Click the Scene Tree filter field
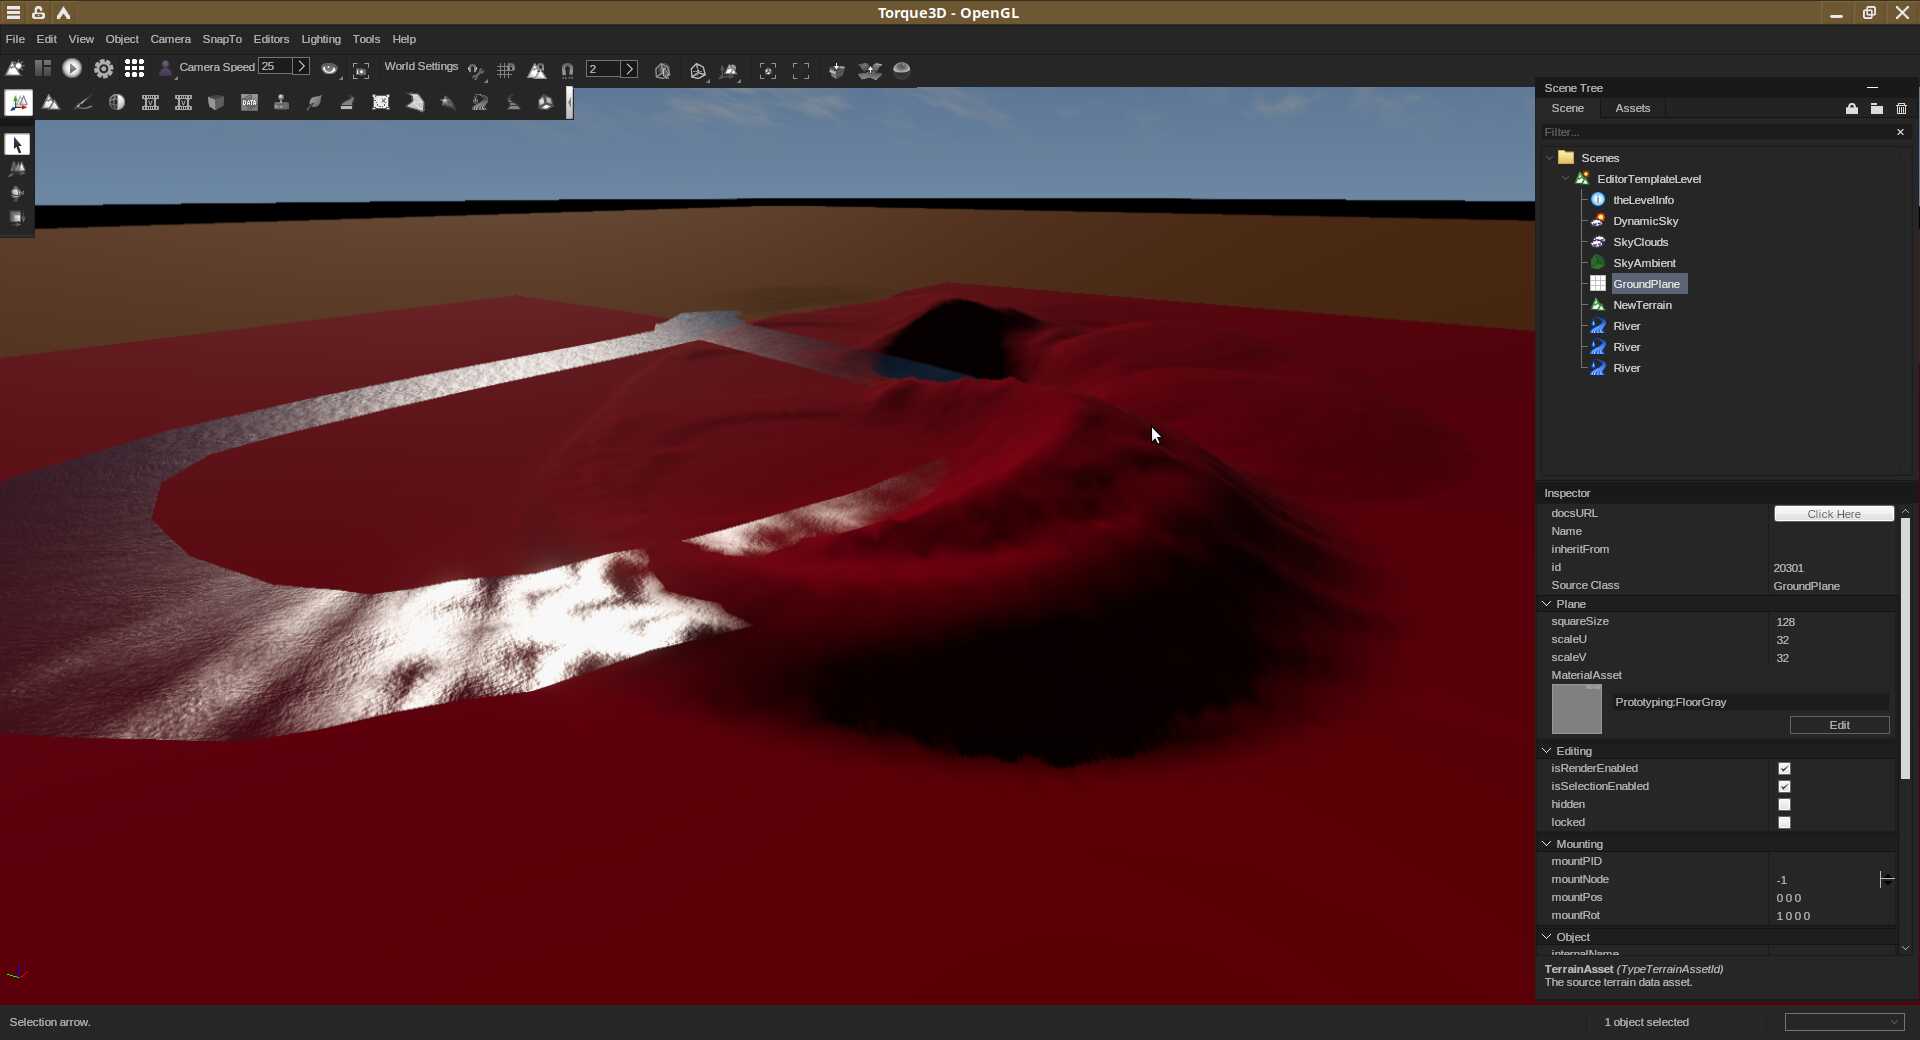The image size is (1920, 1040). [x=1716, y=132]
